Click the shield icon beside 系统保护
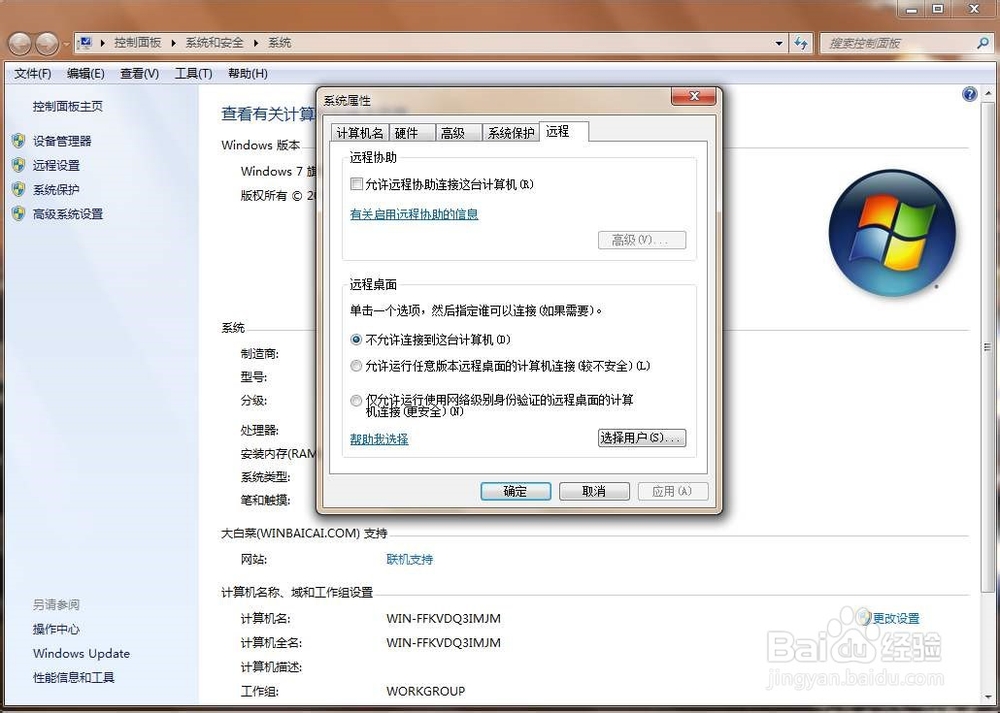 (x=18, y=189)
